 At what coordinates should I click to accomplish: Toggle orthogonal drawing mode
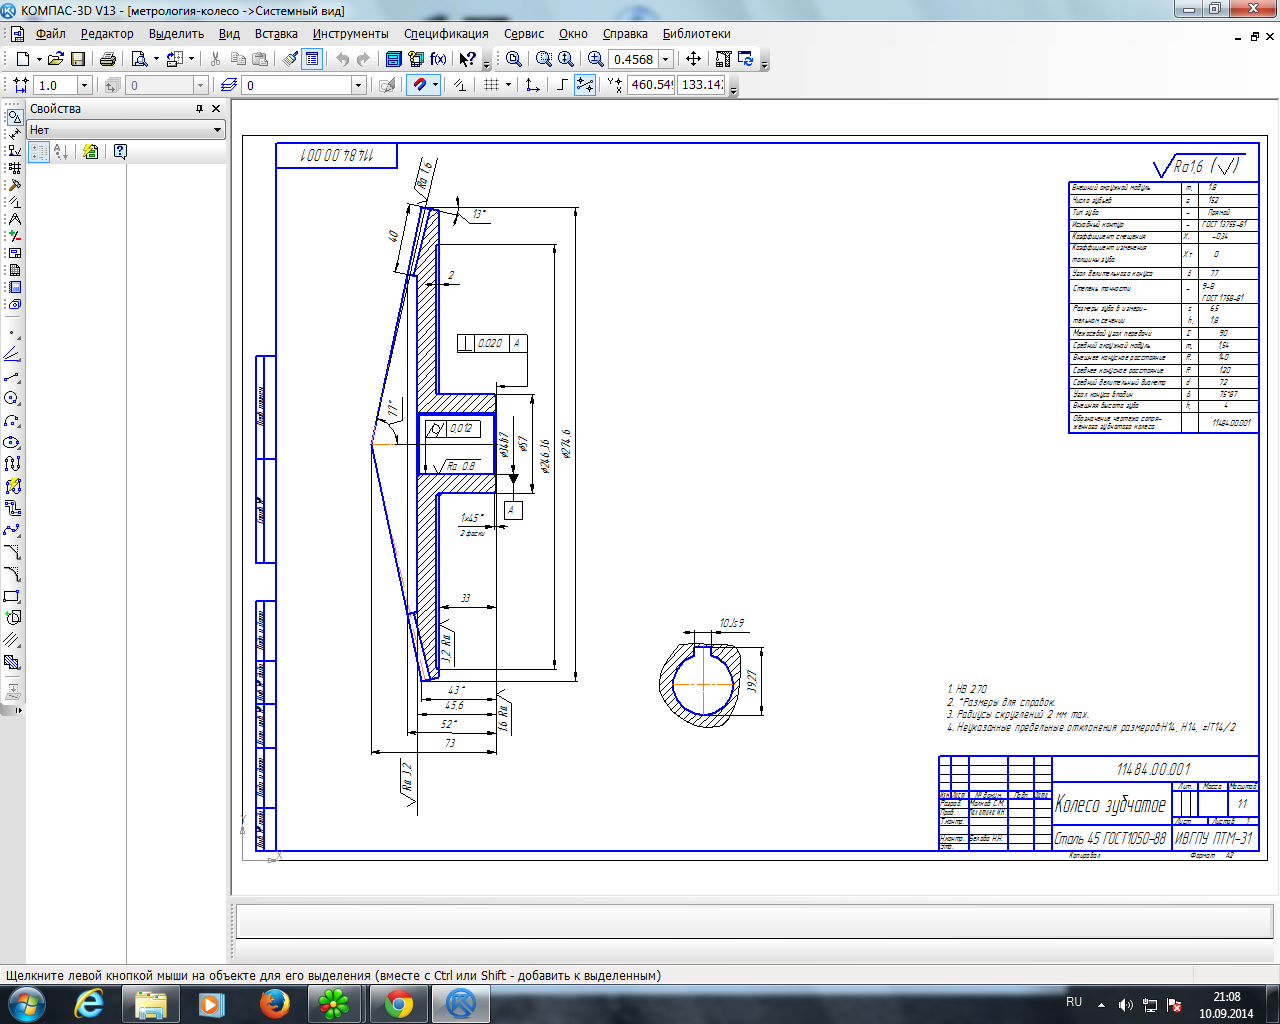click(561, 85)
